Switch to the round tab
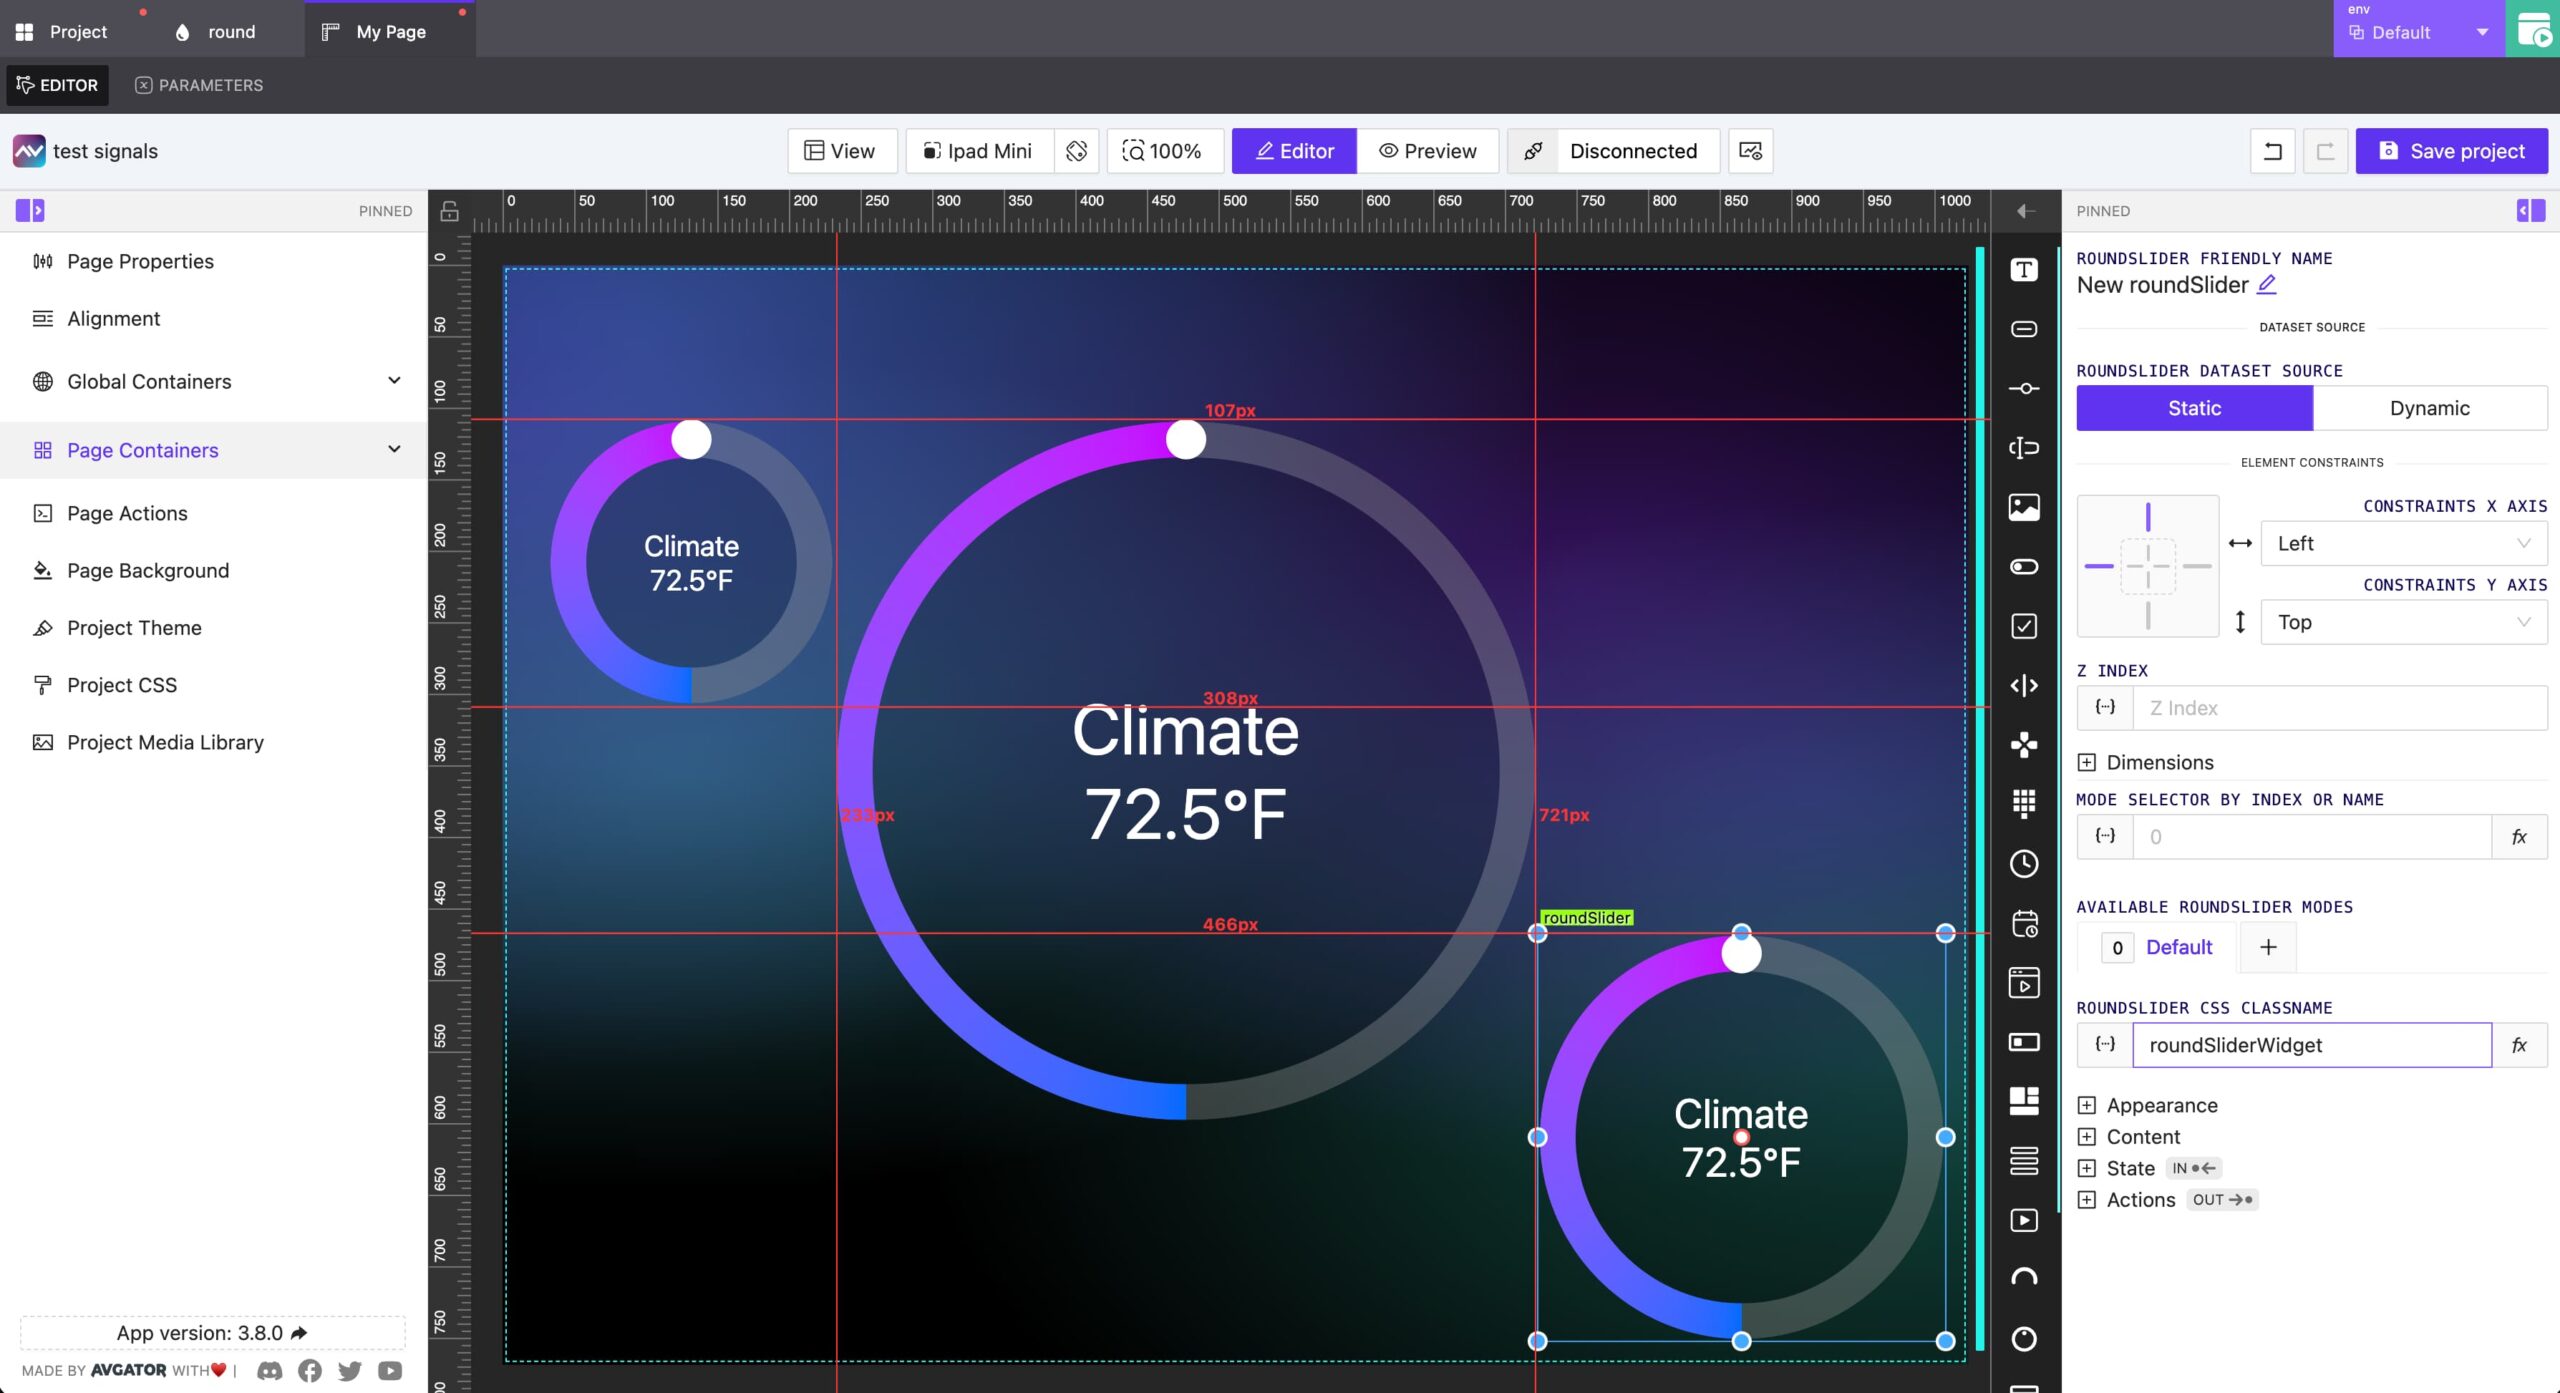 pyautogui.click(x=230, y=32)
